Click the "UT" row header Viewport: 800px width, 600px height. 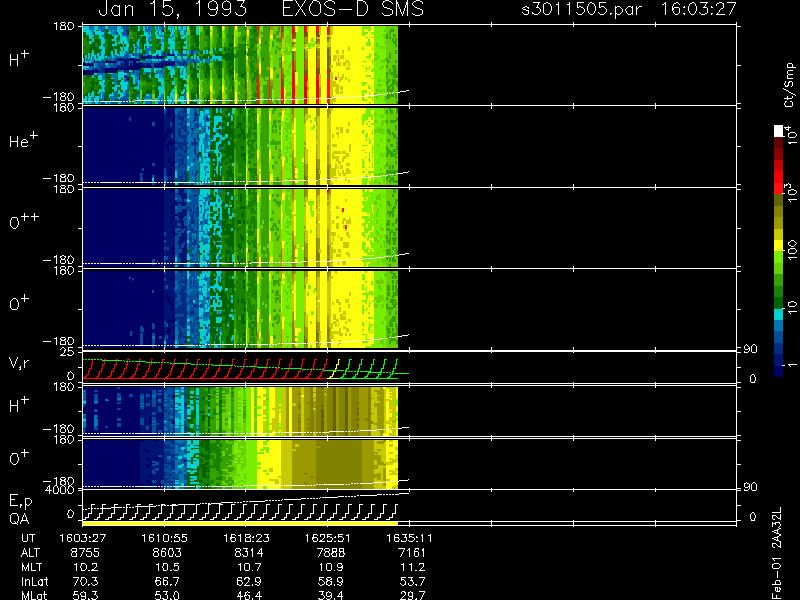coord(28,538)
